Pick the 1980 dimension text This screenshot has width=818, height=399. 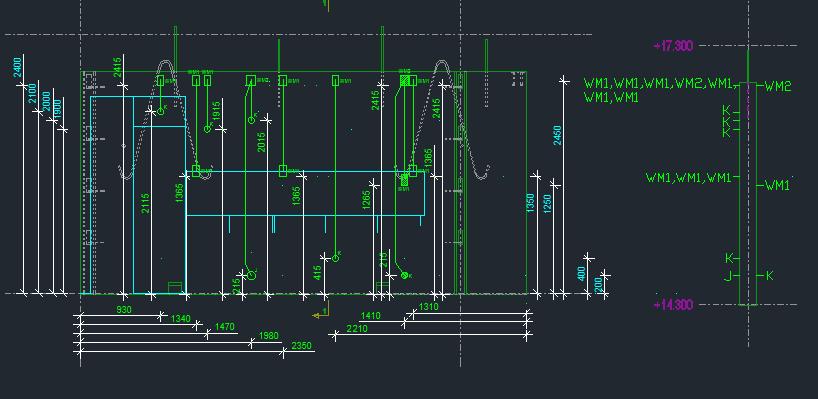pos(269,335)
